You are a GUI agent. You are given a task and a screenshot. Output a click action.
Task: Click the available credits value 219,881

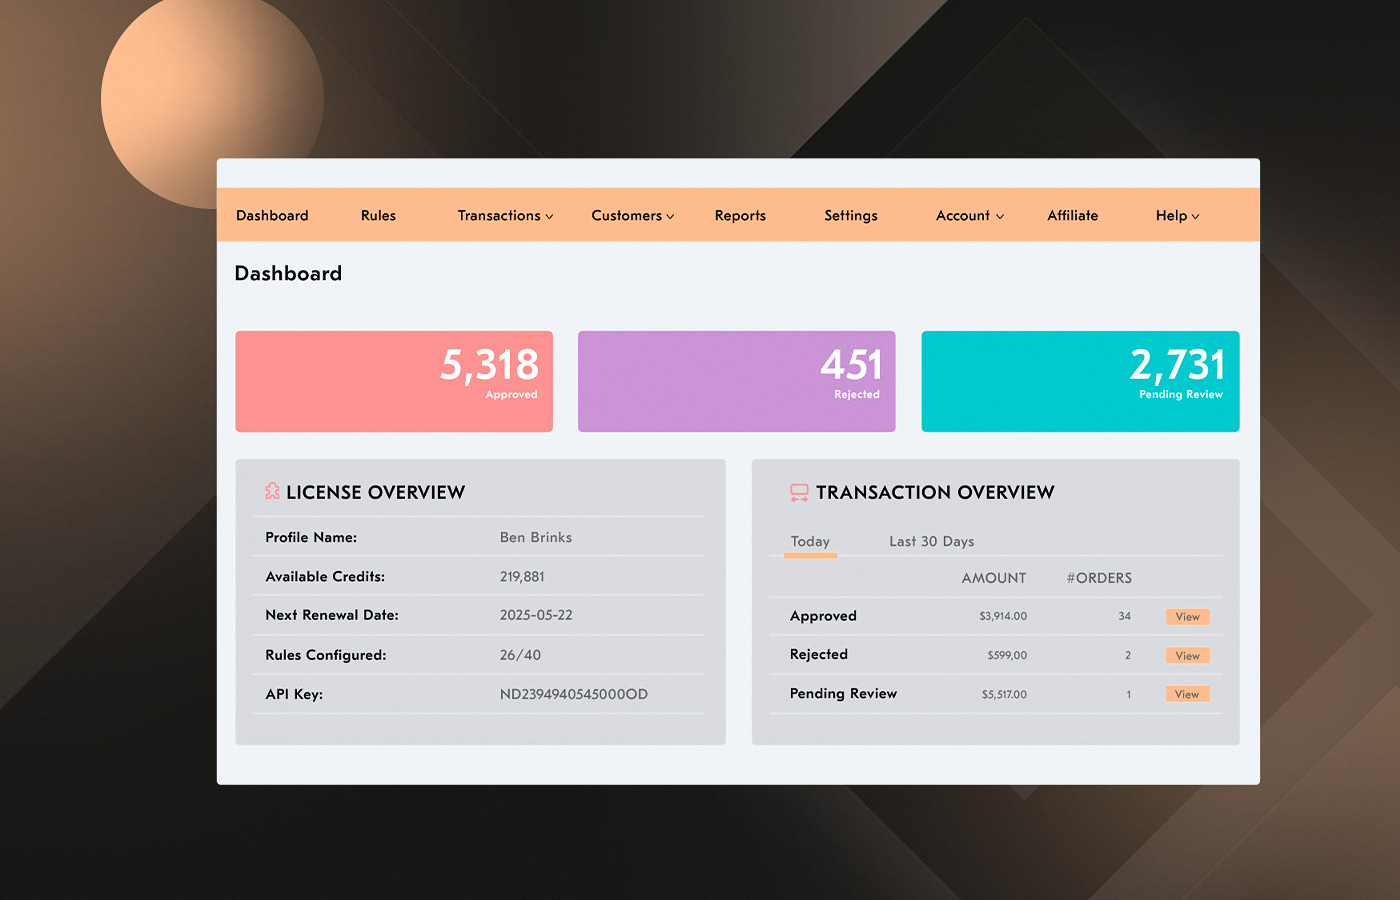point(522,576)
